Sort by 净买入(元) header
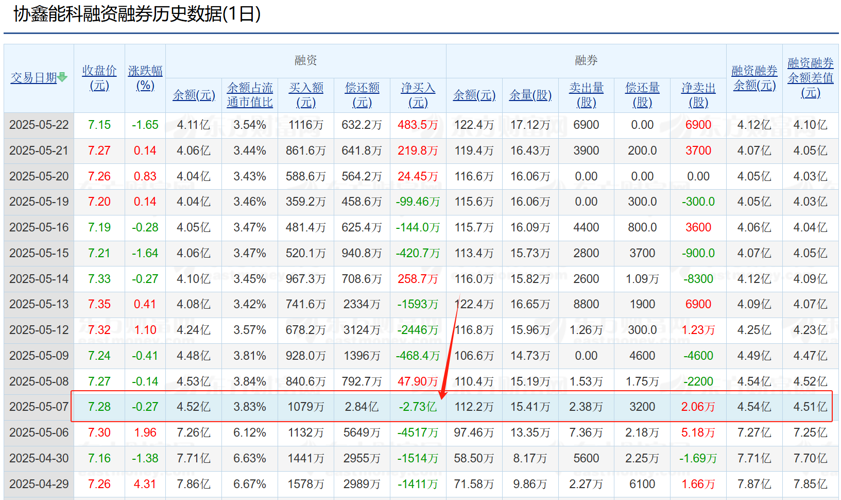This screenshot has width=841, height=500. (x=418, y=94)
